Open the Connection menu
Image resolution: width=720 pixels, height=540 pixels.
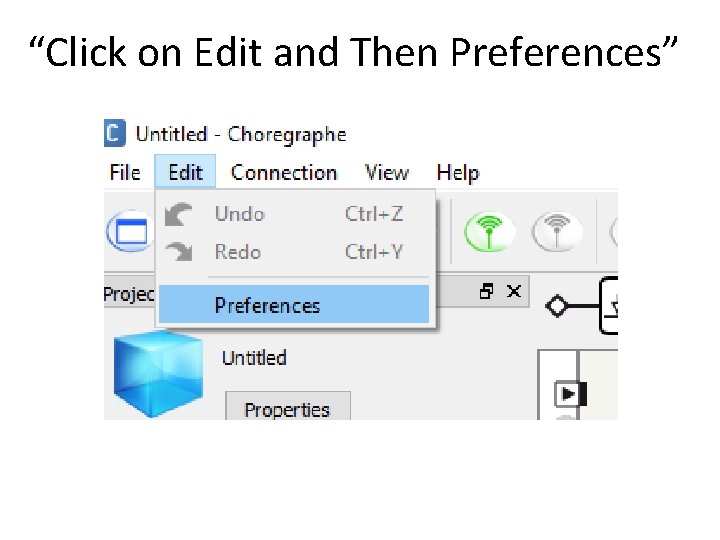coord(284,173)
